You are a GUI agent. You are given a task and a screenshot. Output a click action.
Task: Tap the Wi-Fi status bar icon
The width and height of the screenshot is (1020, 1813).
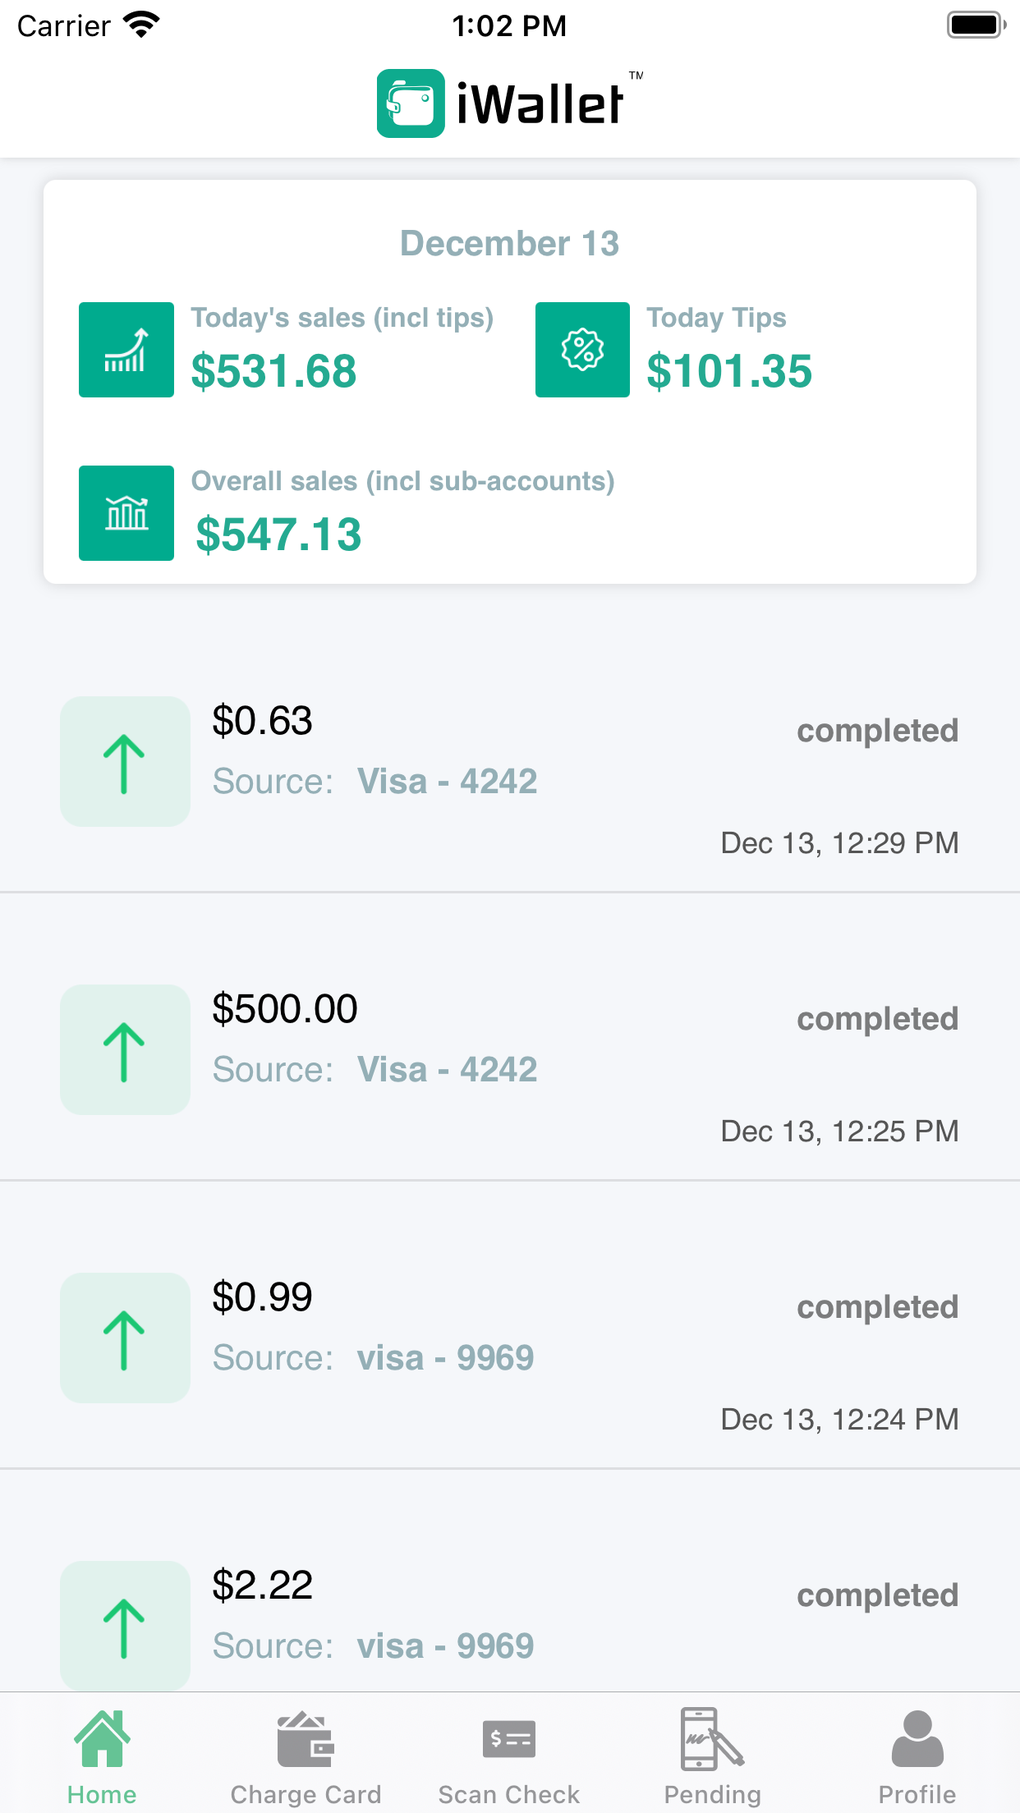(x=142, y=25)
